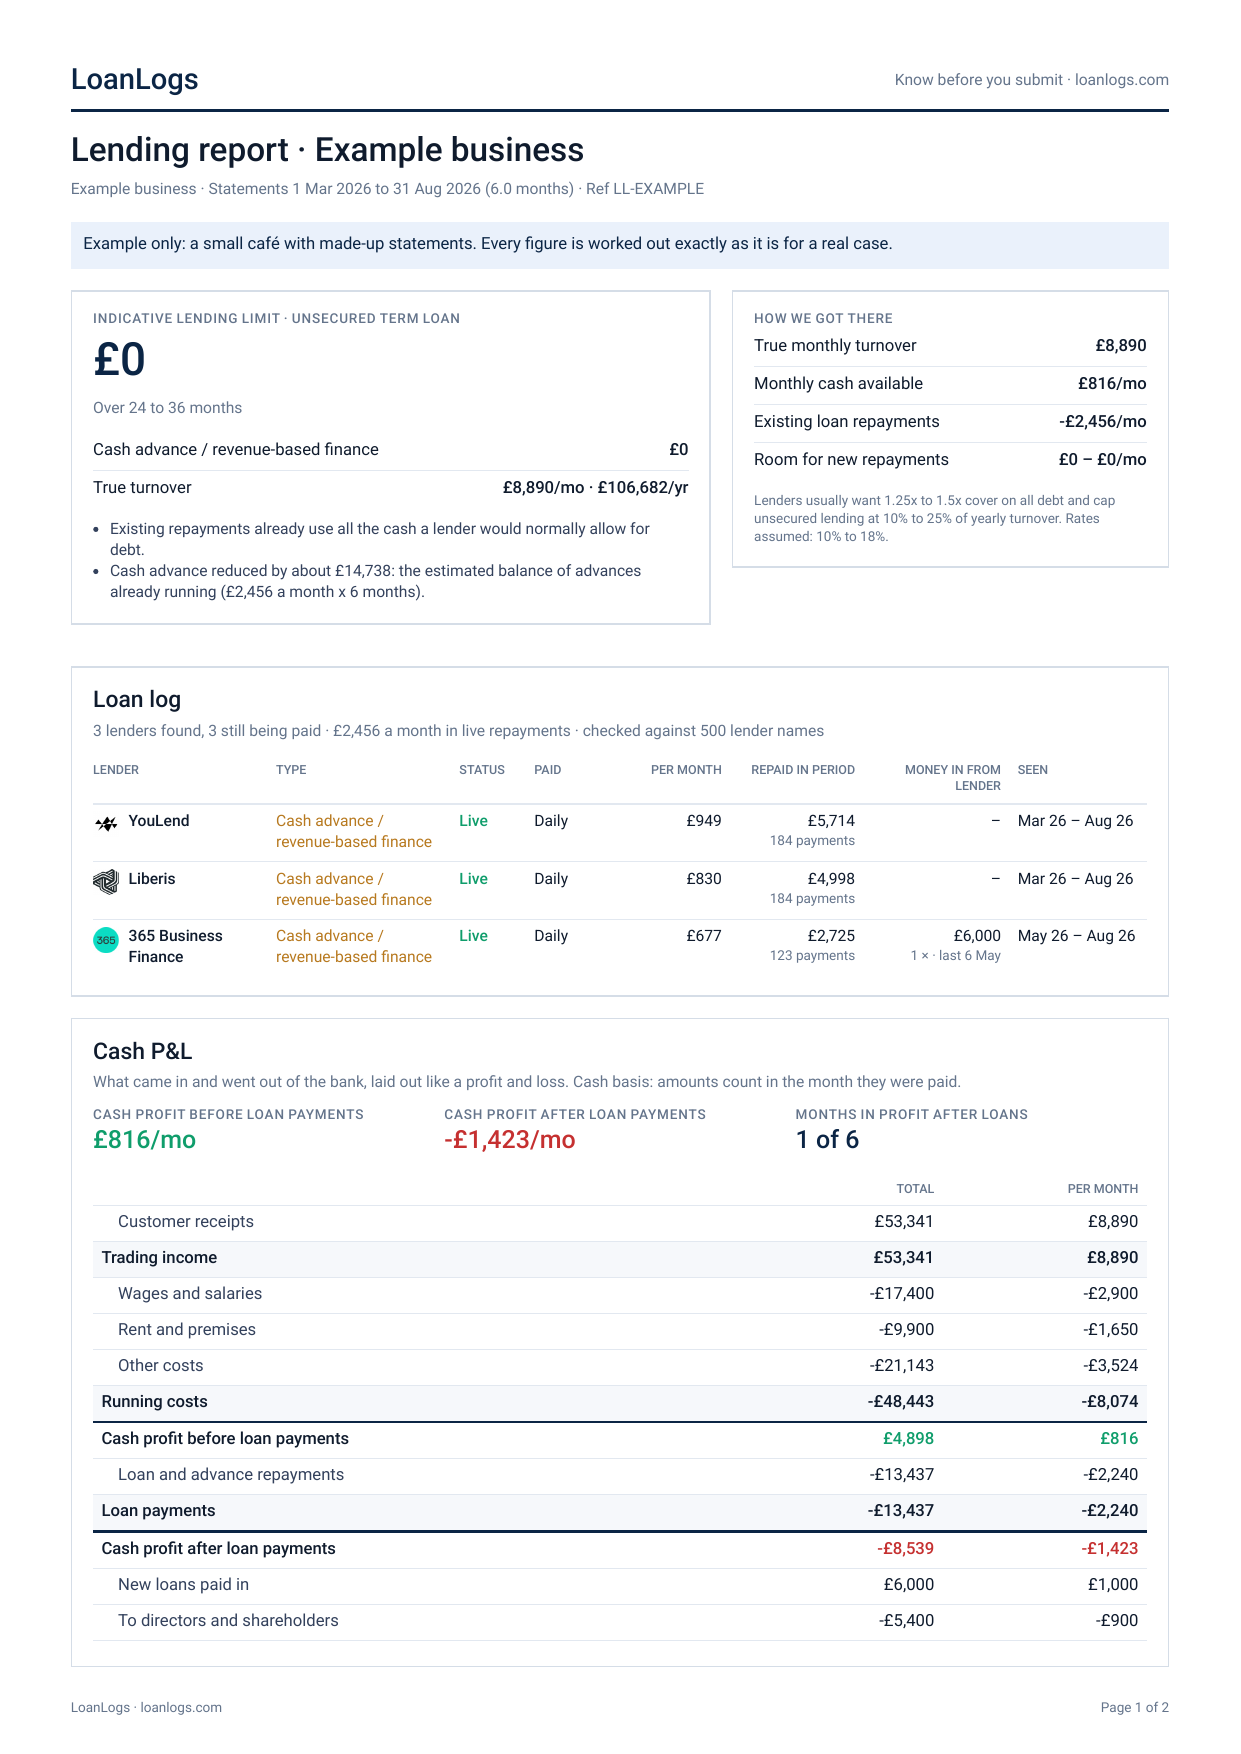
Task: Click 'Over 24 to 36 months' text
Action: [x=167, y=408]
